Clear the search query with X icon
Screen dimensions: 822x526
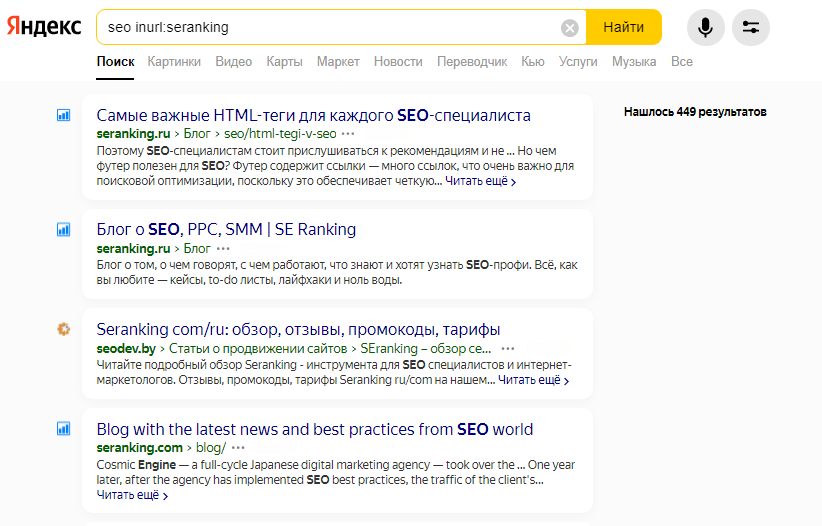coord(570,28)
